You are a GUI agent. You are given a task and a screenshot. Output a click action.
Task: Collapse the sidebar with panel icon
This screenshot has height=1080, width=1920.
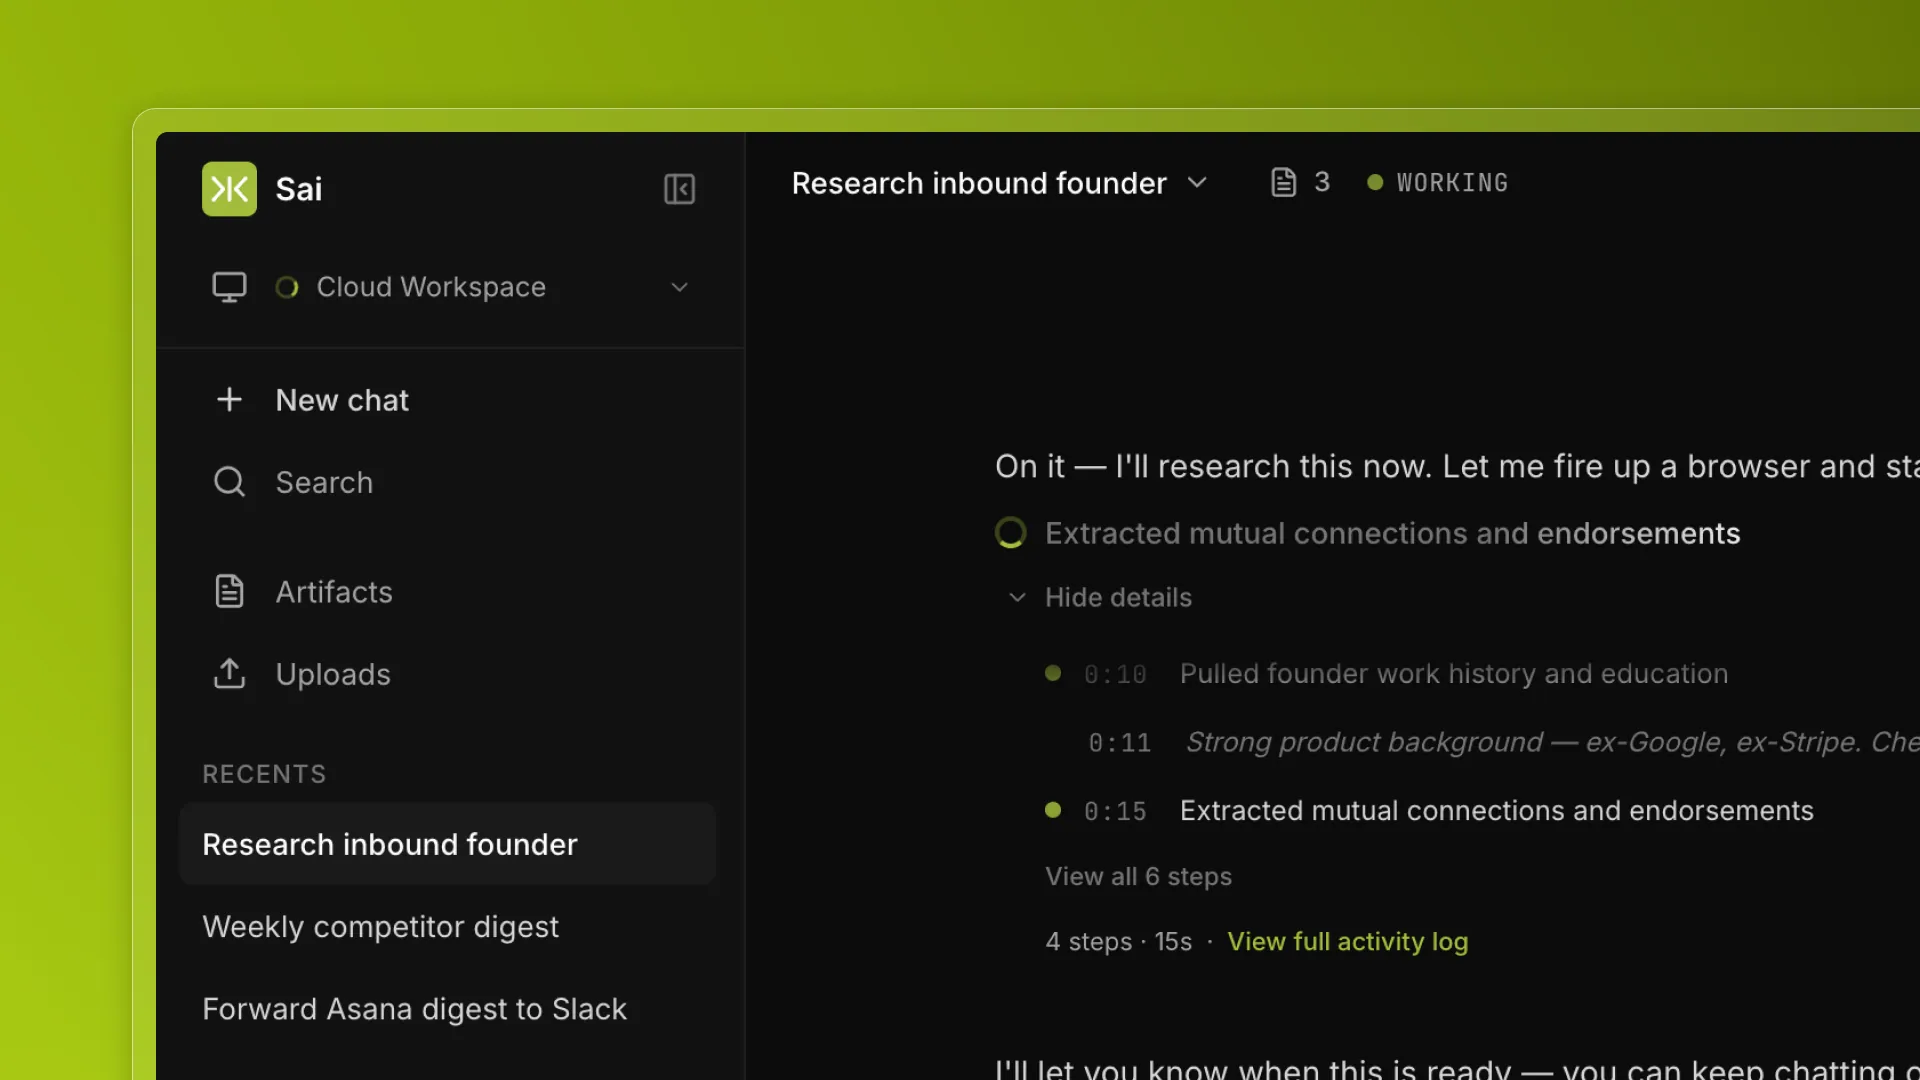(x=679, y=189)
